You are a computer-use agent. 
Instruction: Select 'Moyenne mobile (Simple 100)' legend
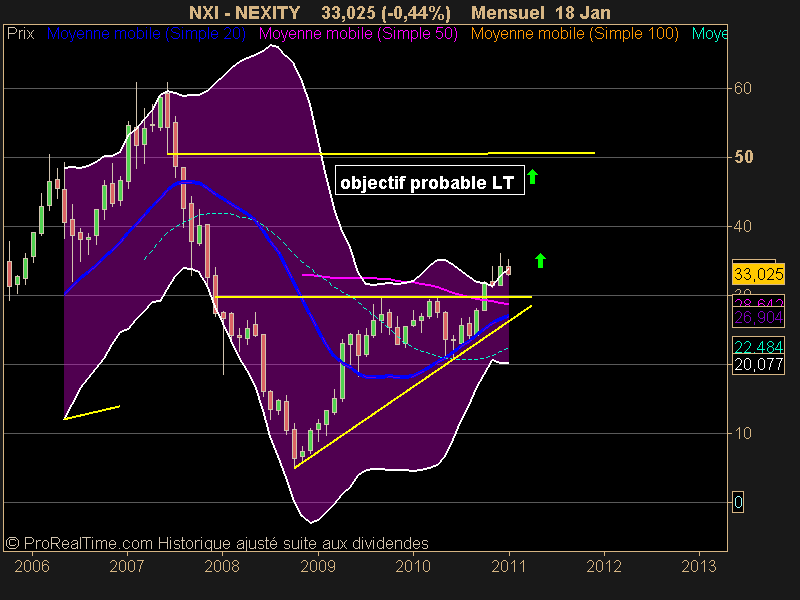click(x=574, y=34)
